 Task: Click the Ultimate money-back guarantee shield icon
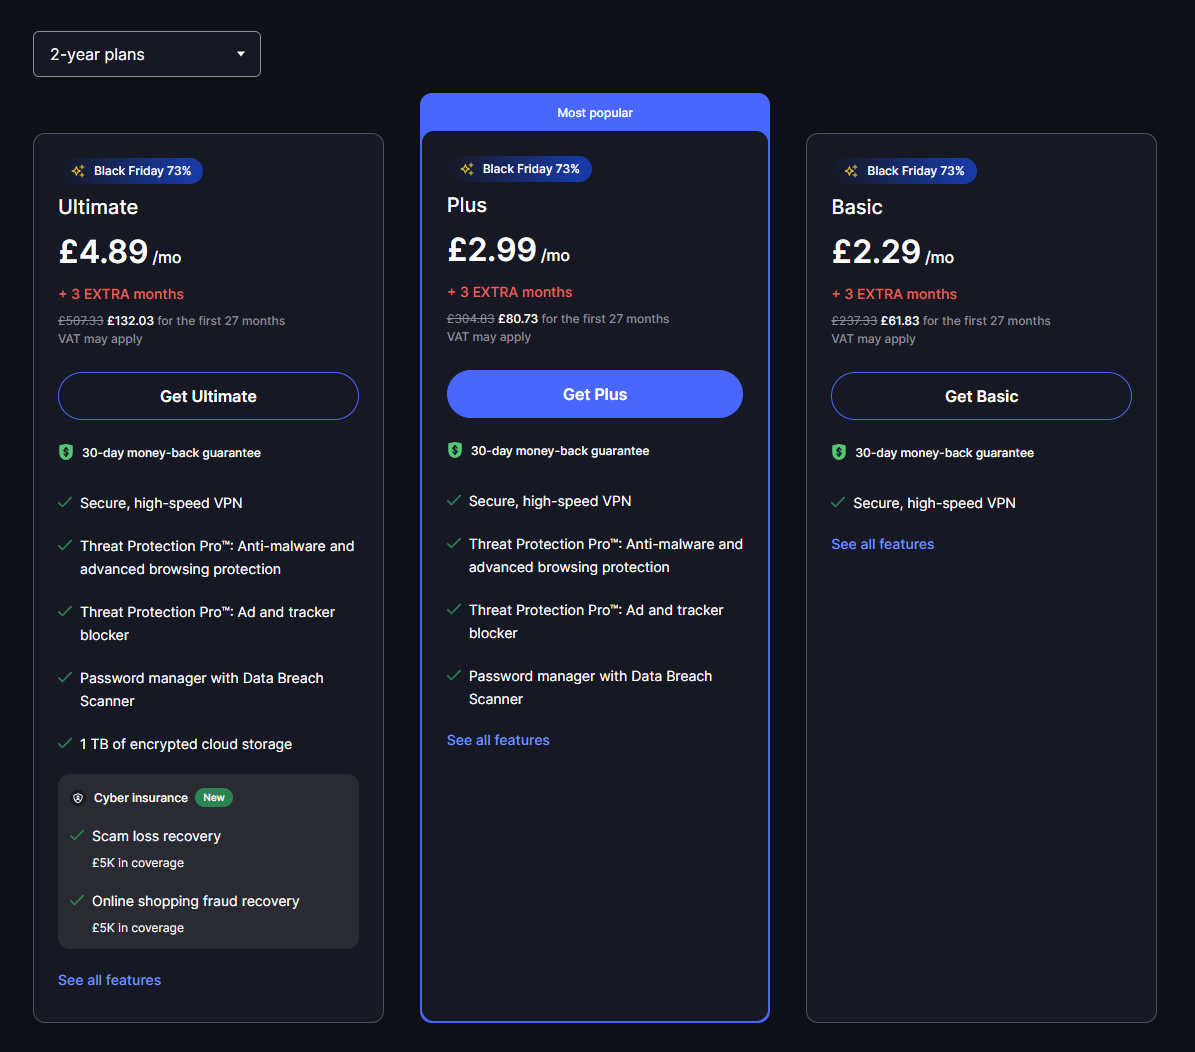[66, 452]
